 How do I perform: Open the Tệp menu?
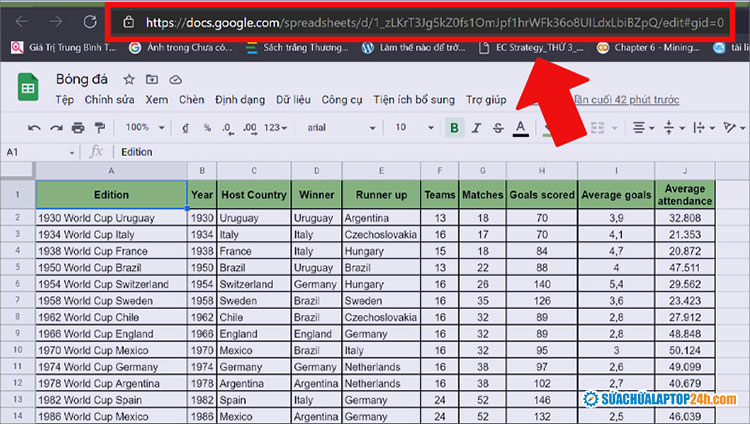point(65,100)
